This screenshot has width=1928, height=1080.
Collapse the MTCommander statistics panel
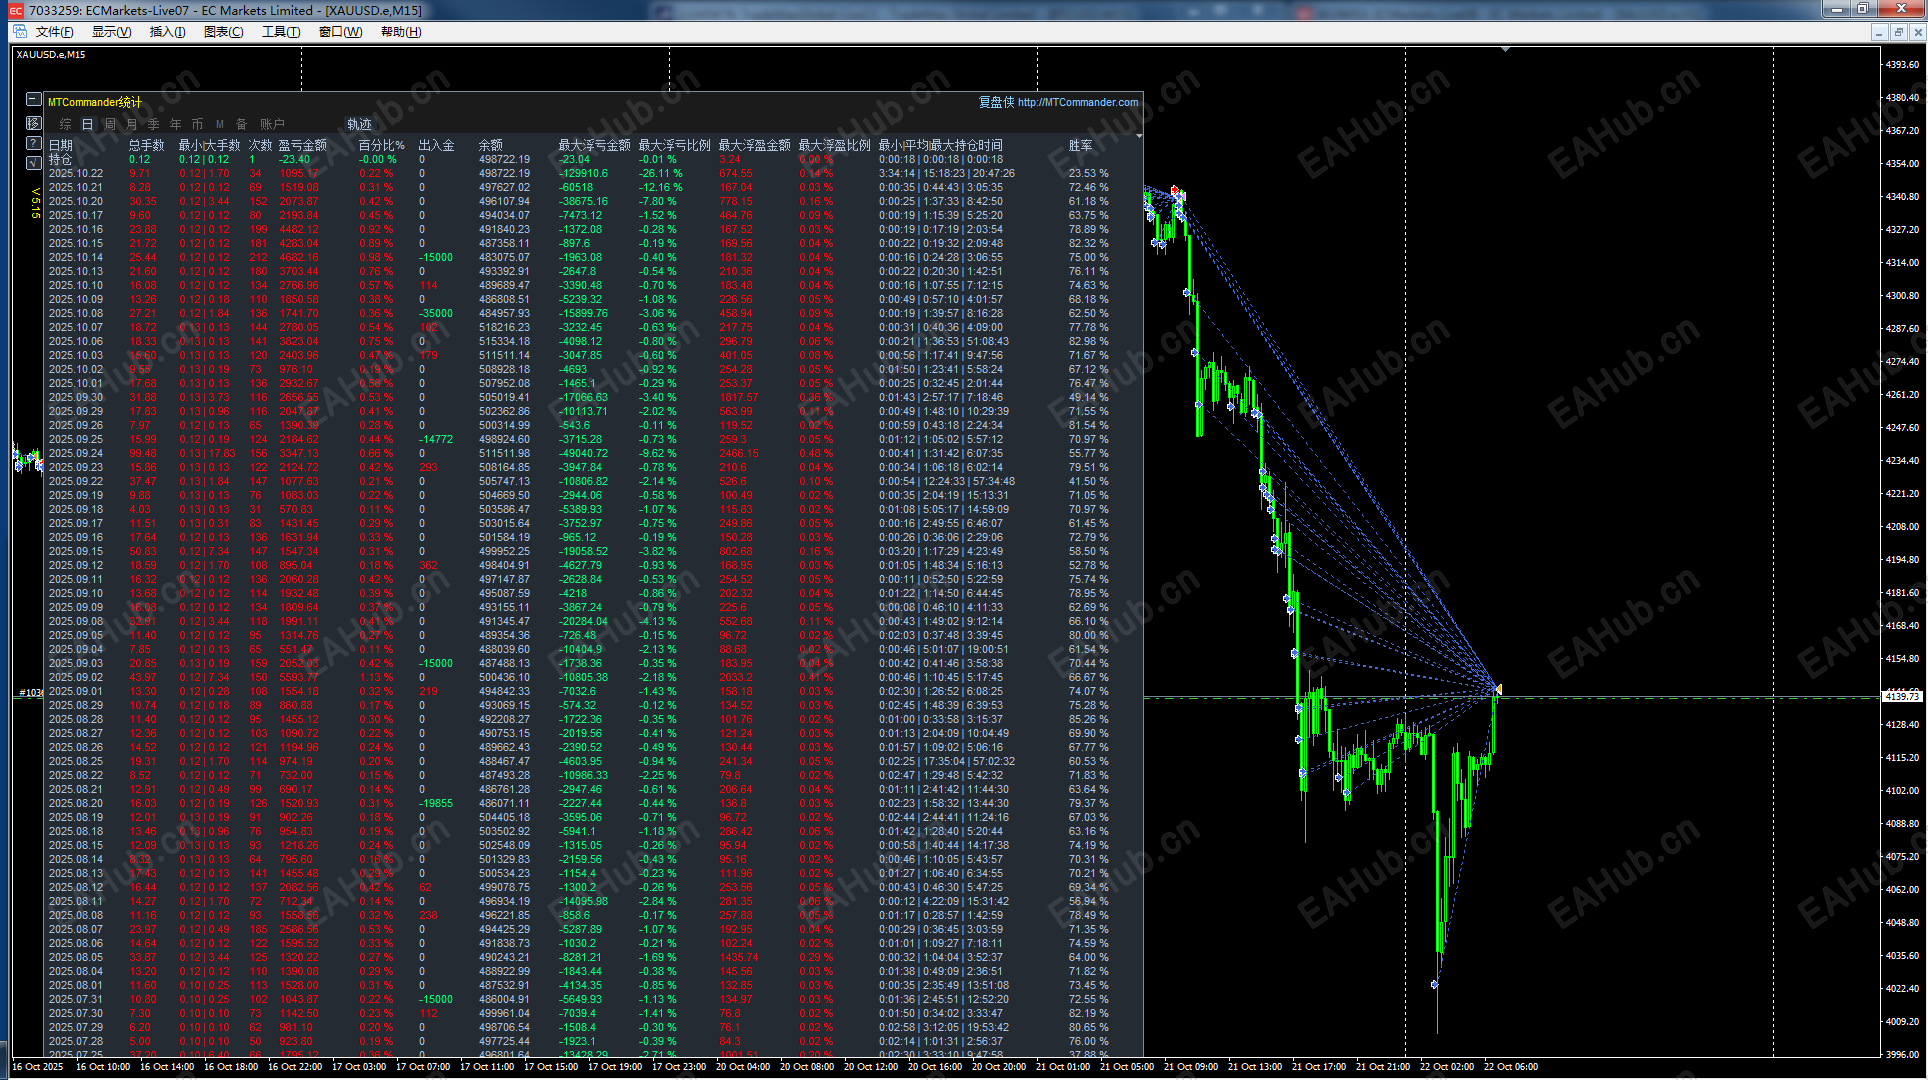(33, 100)
